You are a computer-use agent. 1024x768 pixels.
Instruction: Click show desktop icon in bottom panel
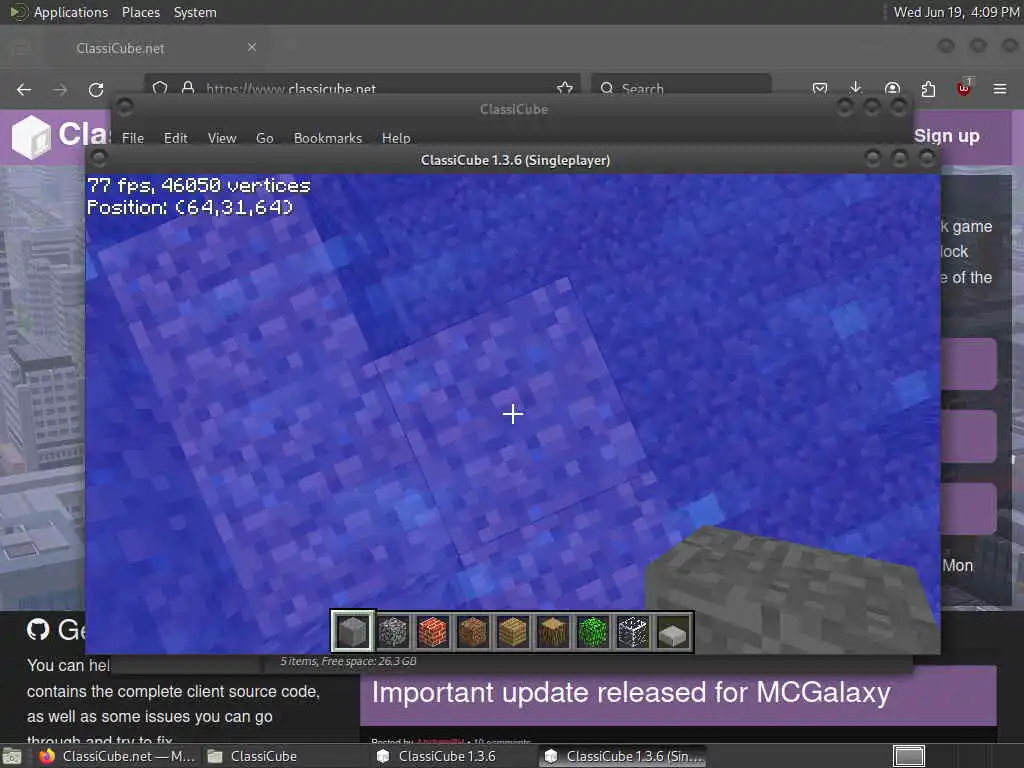point(12,756)
